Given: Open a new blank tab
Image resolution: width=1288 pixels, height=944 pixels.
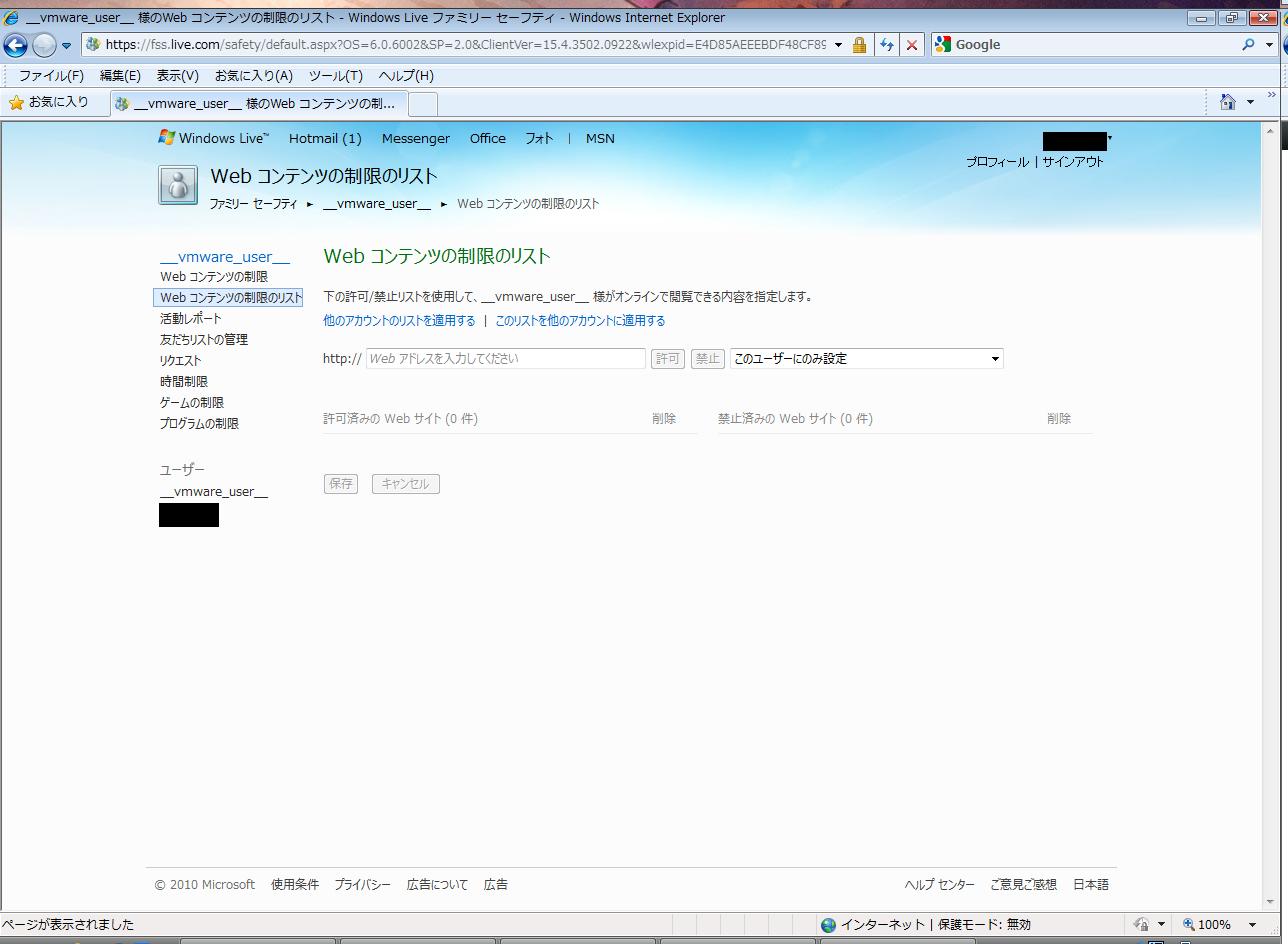Looking at the screenshot, I should click(423, 104).
